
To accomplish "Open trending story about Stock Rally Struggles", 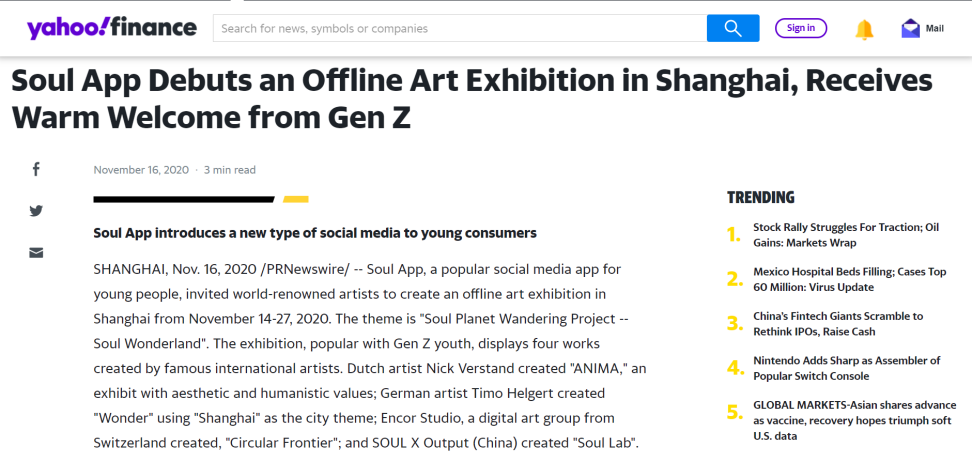I will pos(846,235).
